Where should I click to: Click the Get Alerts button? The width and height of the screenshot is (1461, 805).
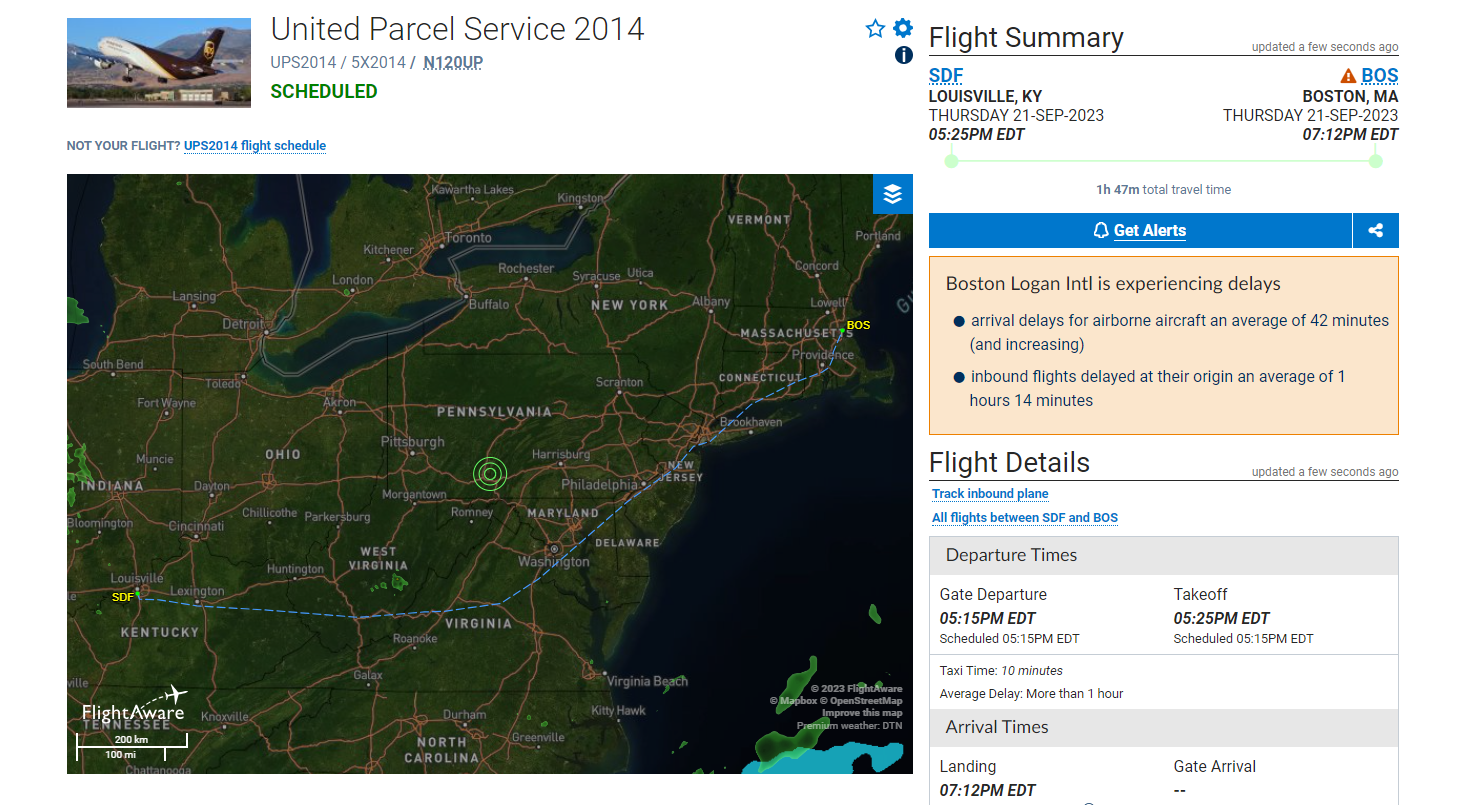(x=1140, y=231)
